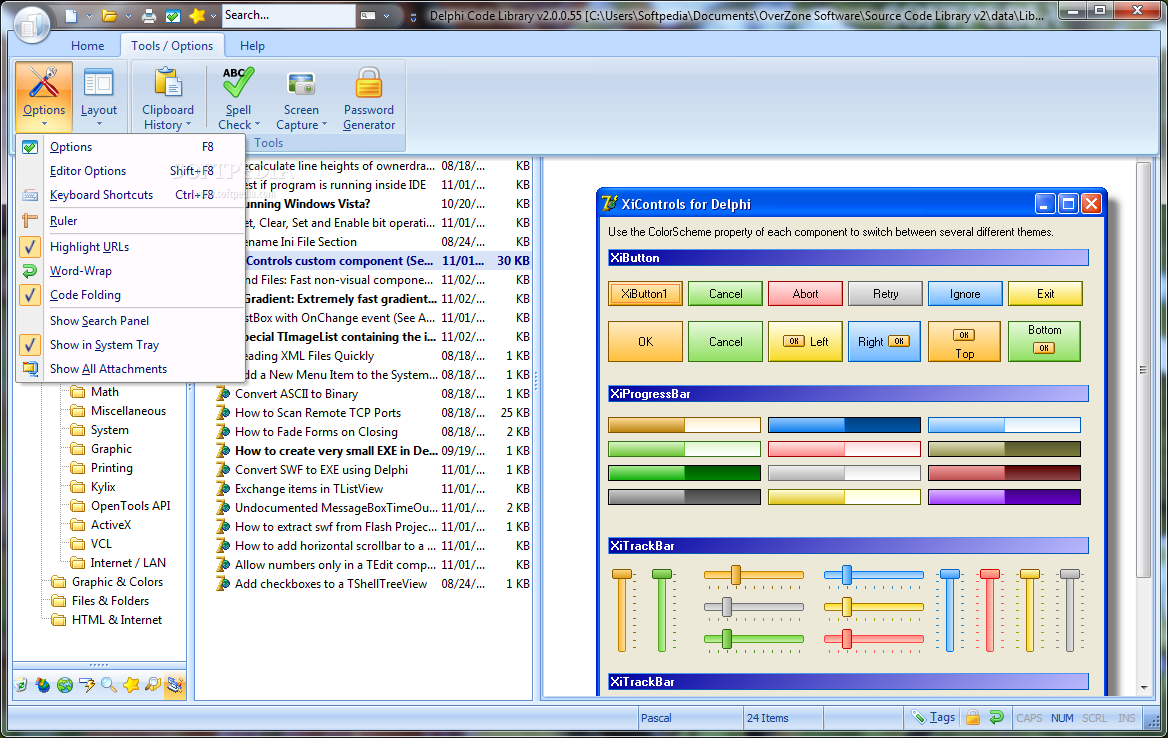Select the Graphic & Colors folder
Viewport: 1168px width, 738px height.
click(x=117, y=582)
